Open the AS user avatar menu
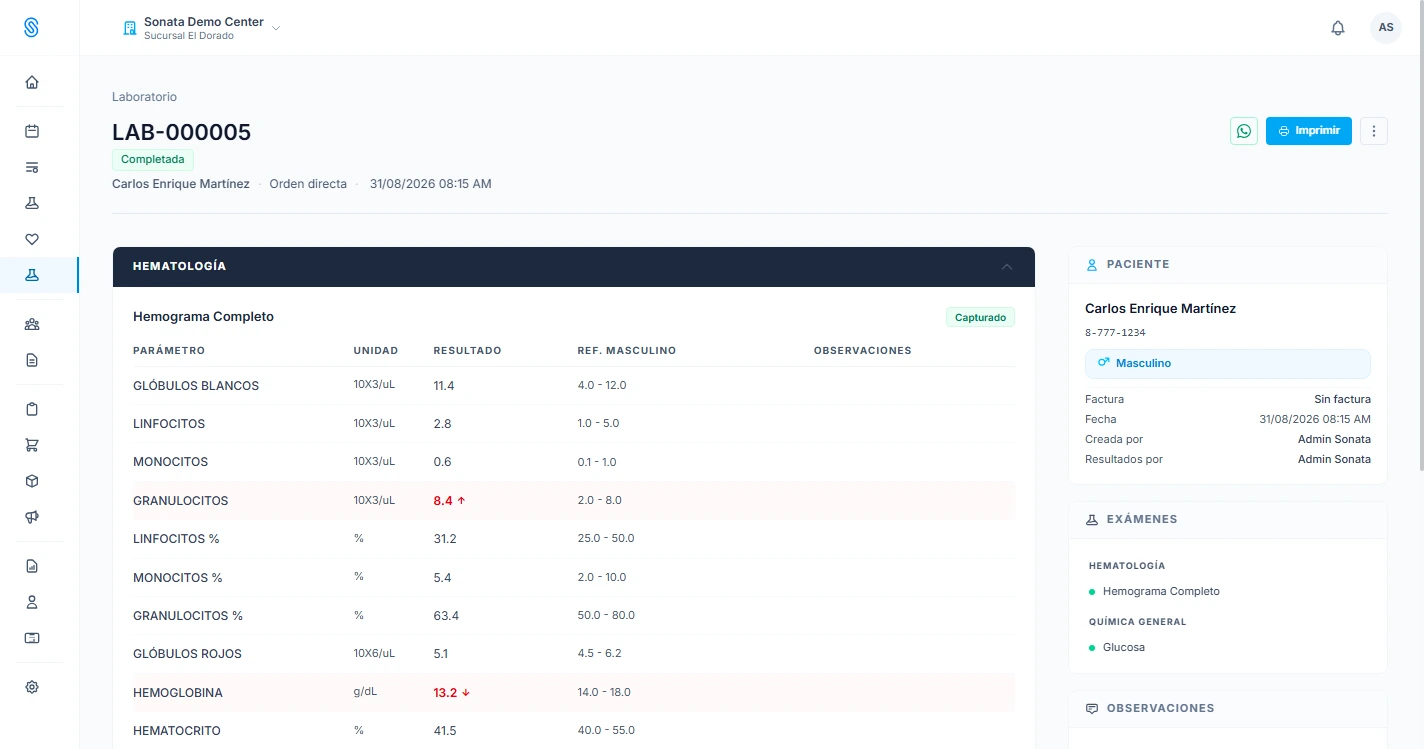Image resolution: width=1424 pixels, height=749 pixels. coord(1386,28)
